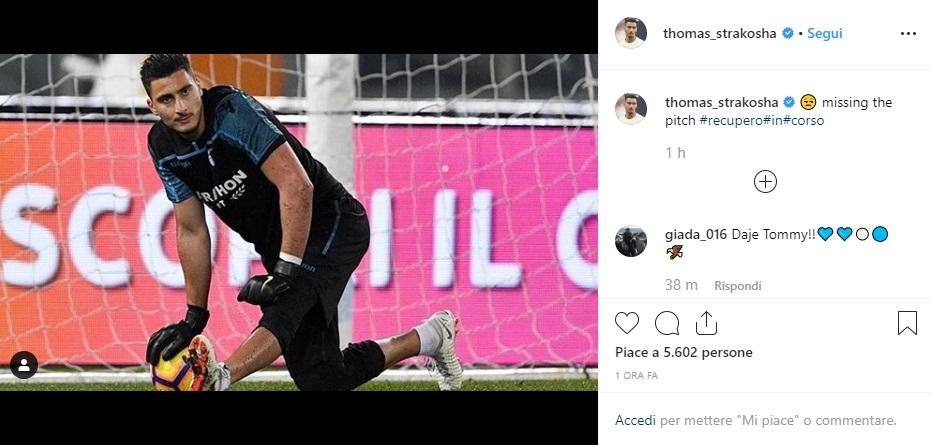Click the verified badge in the post header
The image size is (931, 445).
pos(788,33)
